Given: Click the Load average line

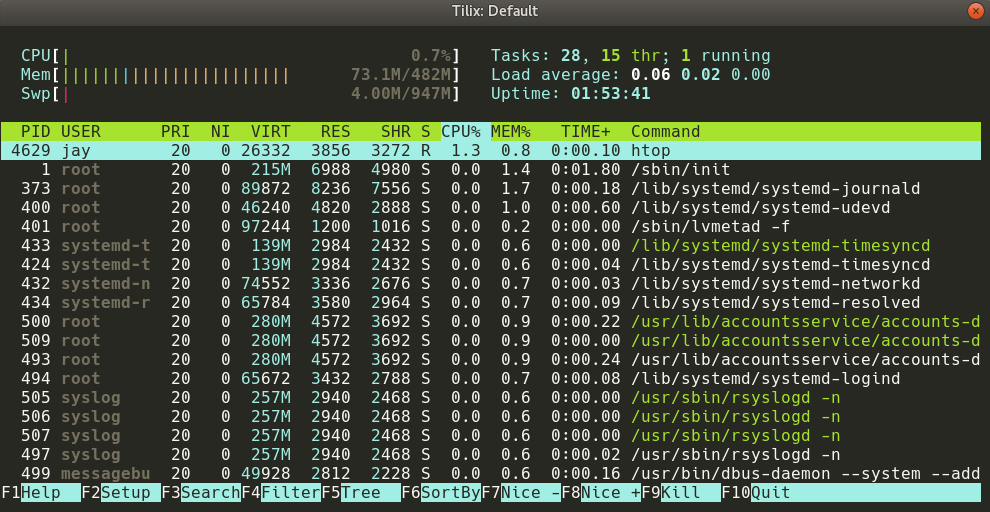Looking at the screenshot, I should pyautogui.click(x=631, y=75).
